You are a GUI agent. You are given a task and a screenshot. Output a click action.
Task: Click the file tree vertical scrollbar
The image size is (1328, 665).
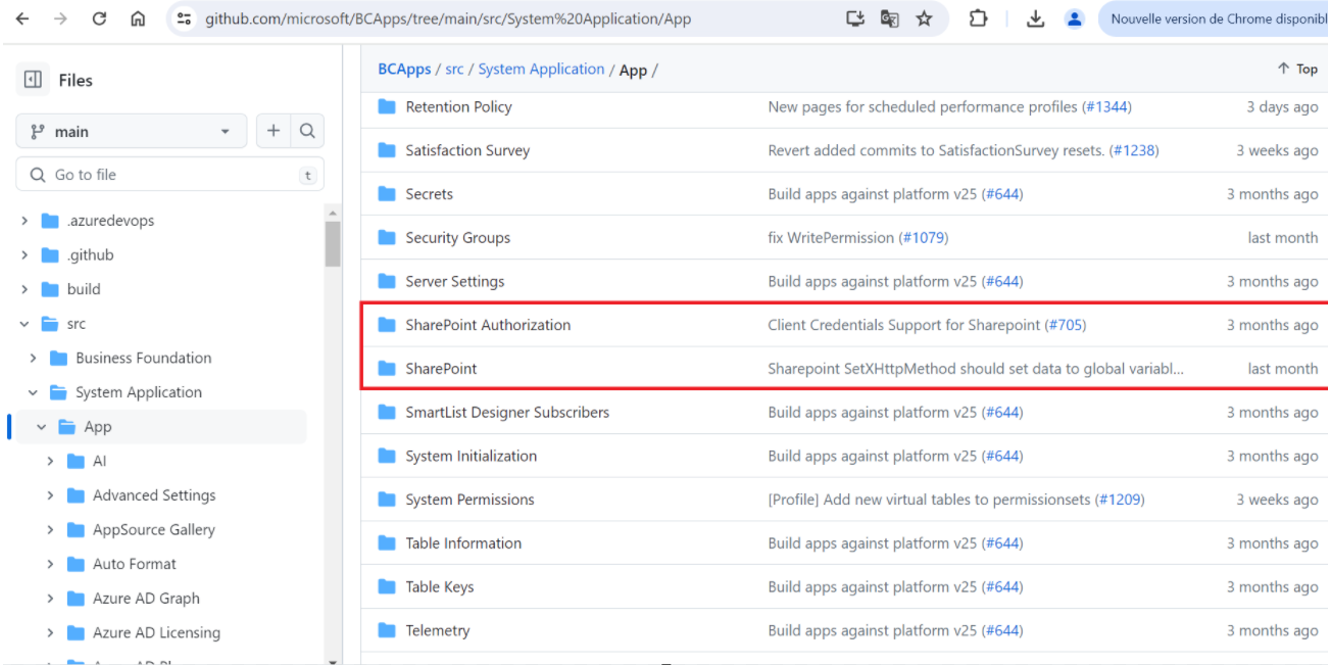pos(333,244)
